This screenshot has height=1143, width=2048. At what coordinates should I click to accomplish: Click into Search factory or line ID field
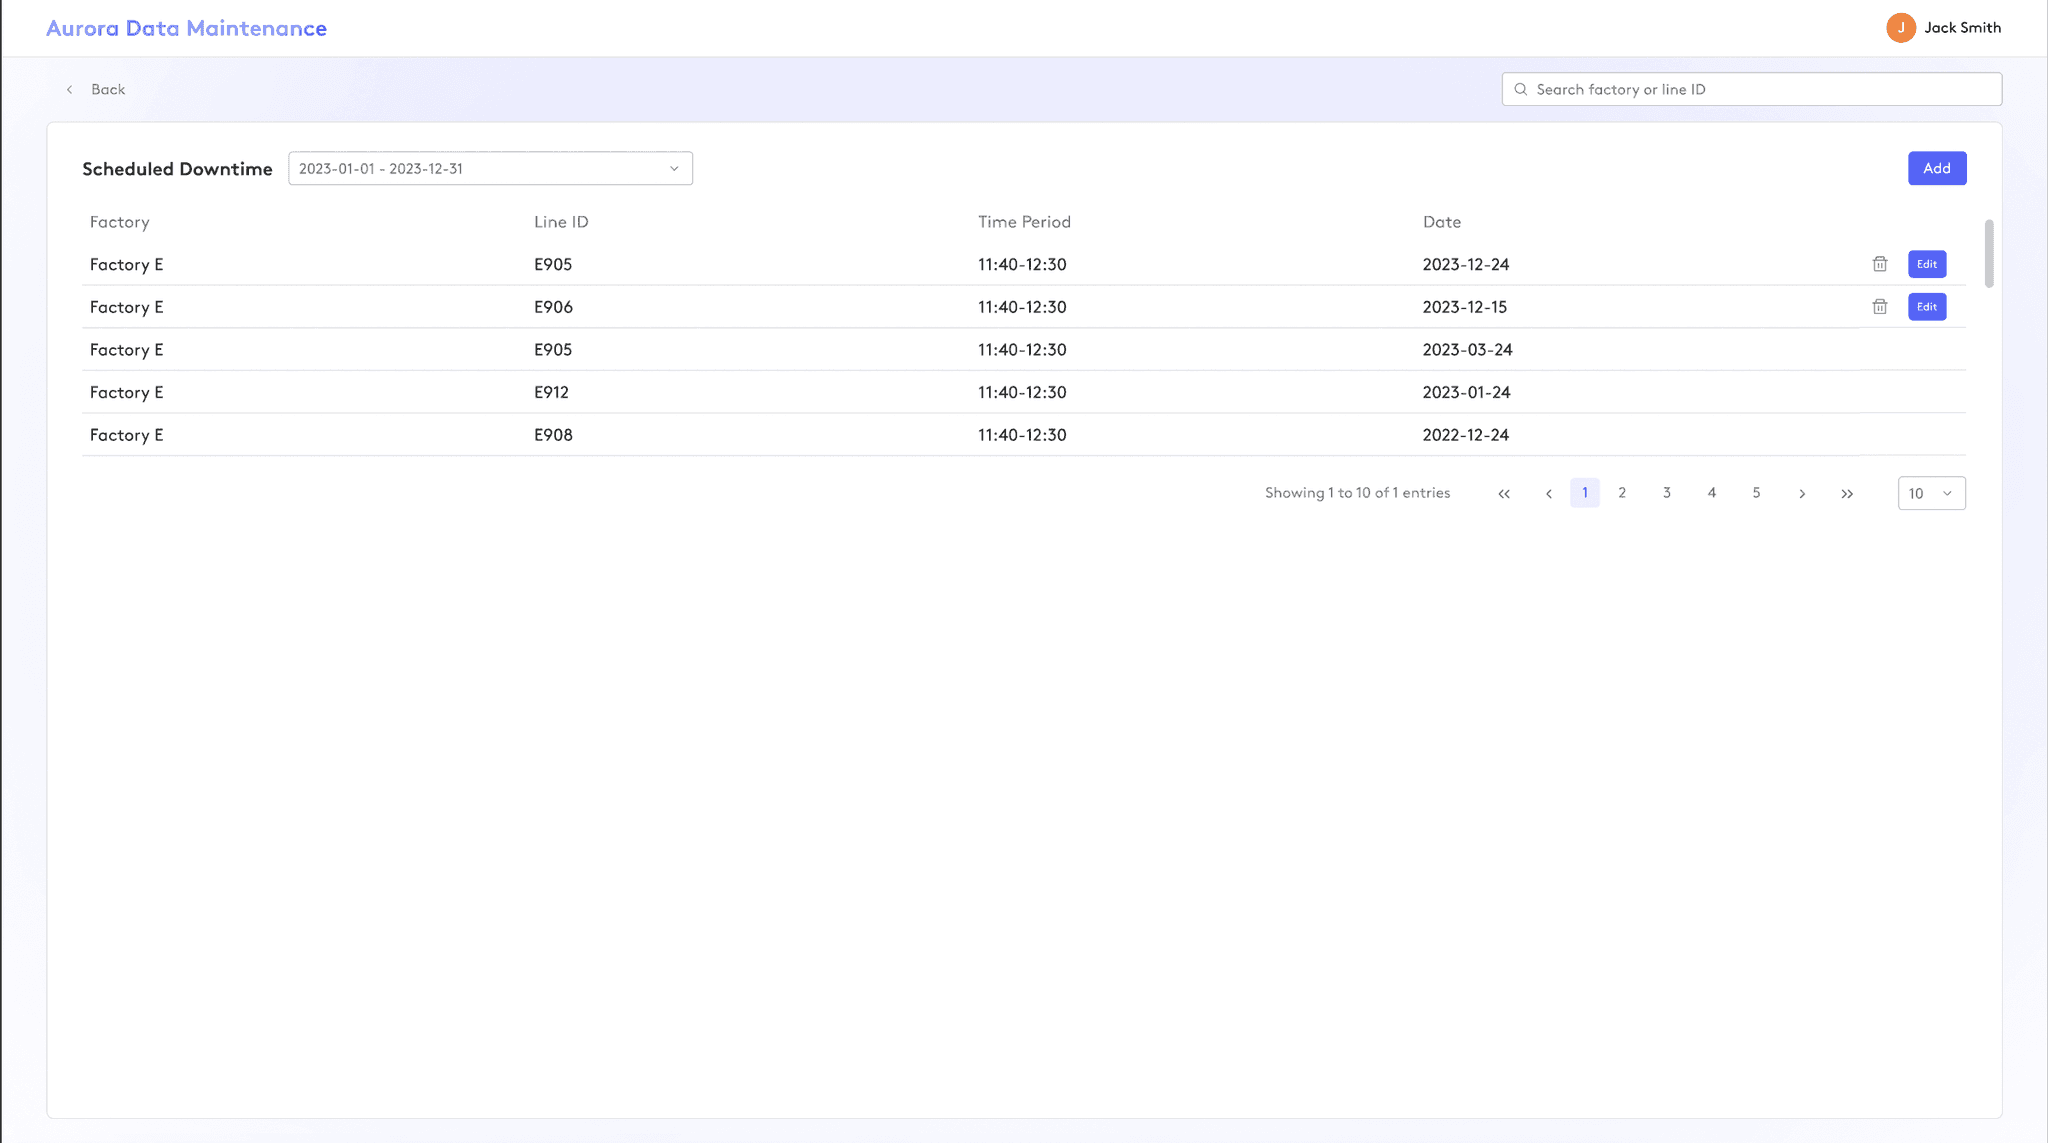click(1760, 89)
